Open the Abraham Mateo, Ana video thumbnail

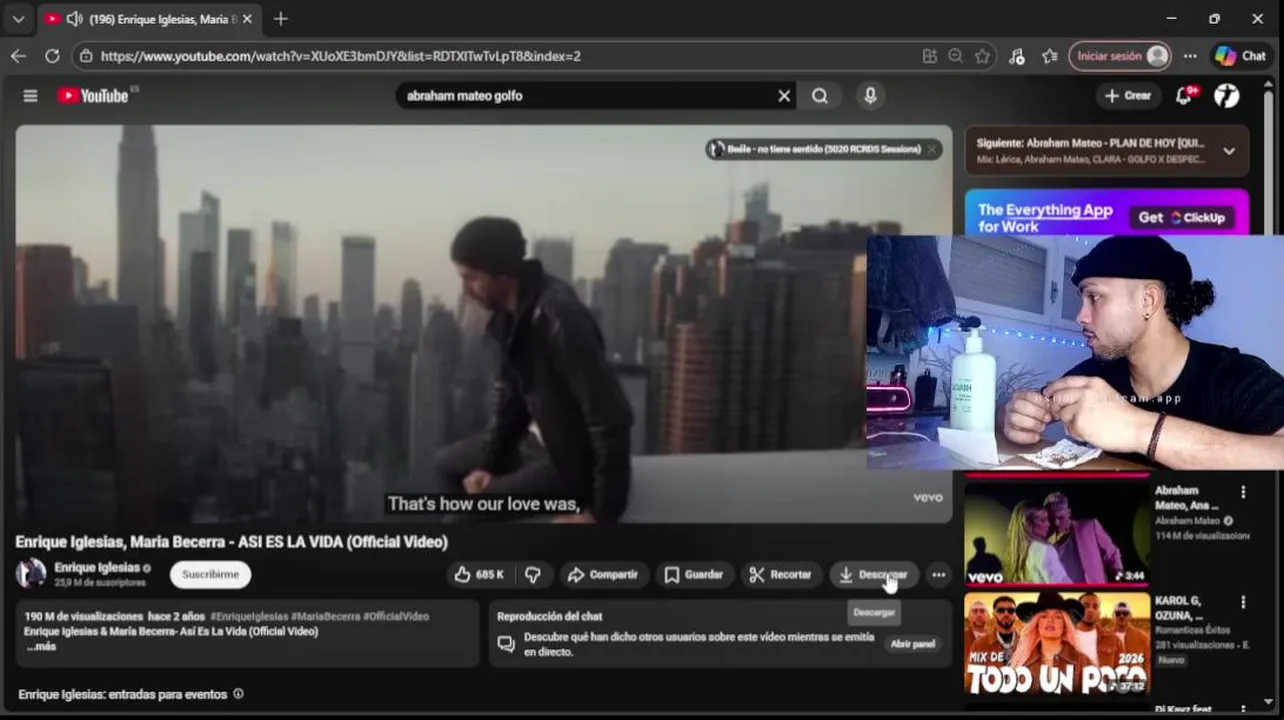[1057, 532]
